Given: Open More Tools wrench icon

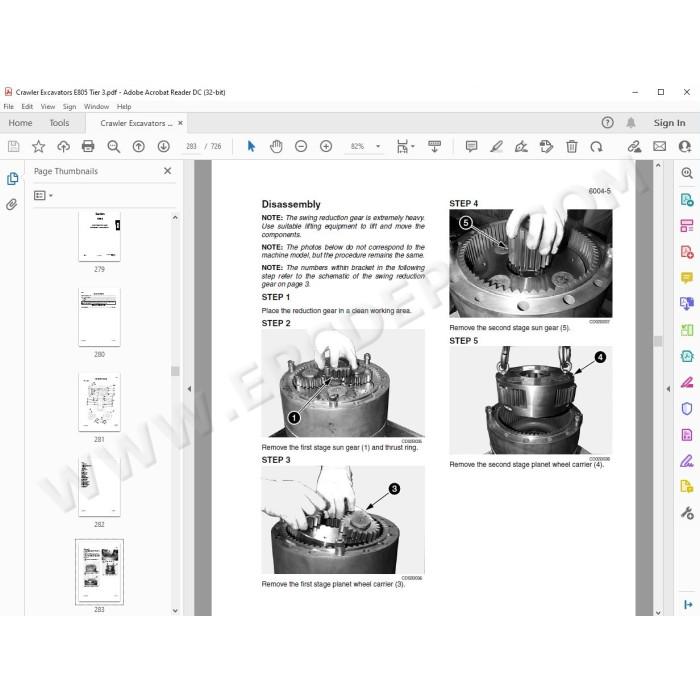Looking at the screenshot, I should (x=687, y=513).
